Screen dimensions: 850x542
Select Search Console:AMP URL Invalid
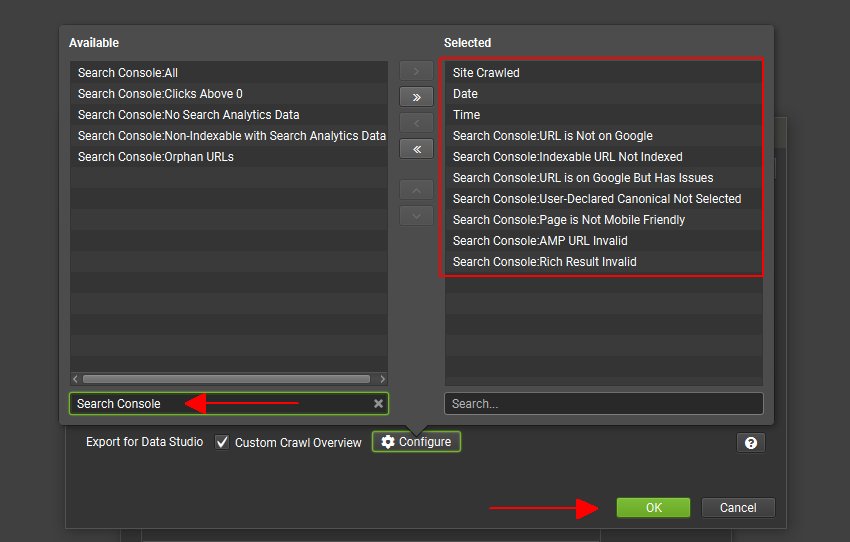click(x=603, y=241)
